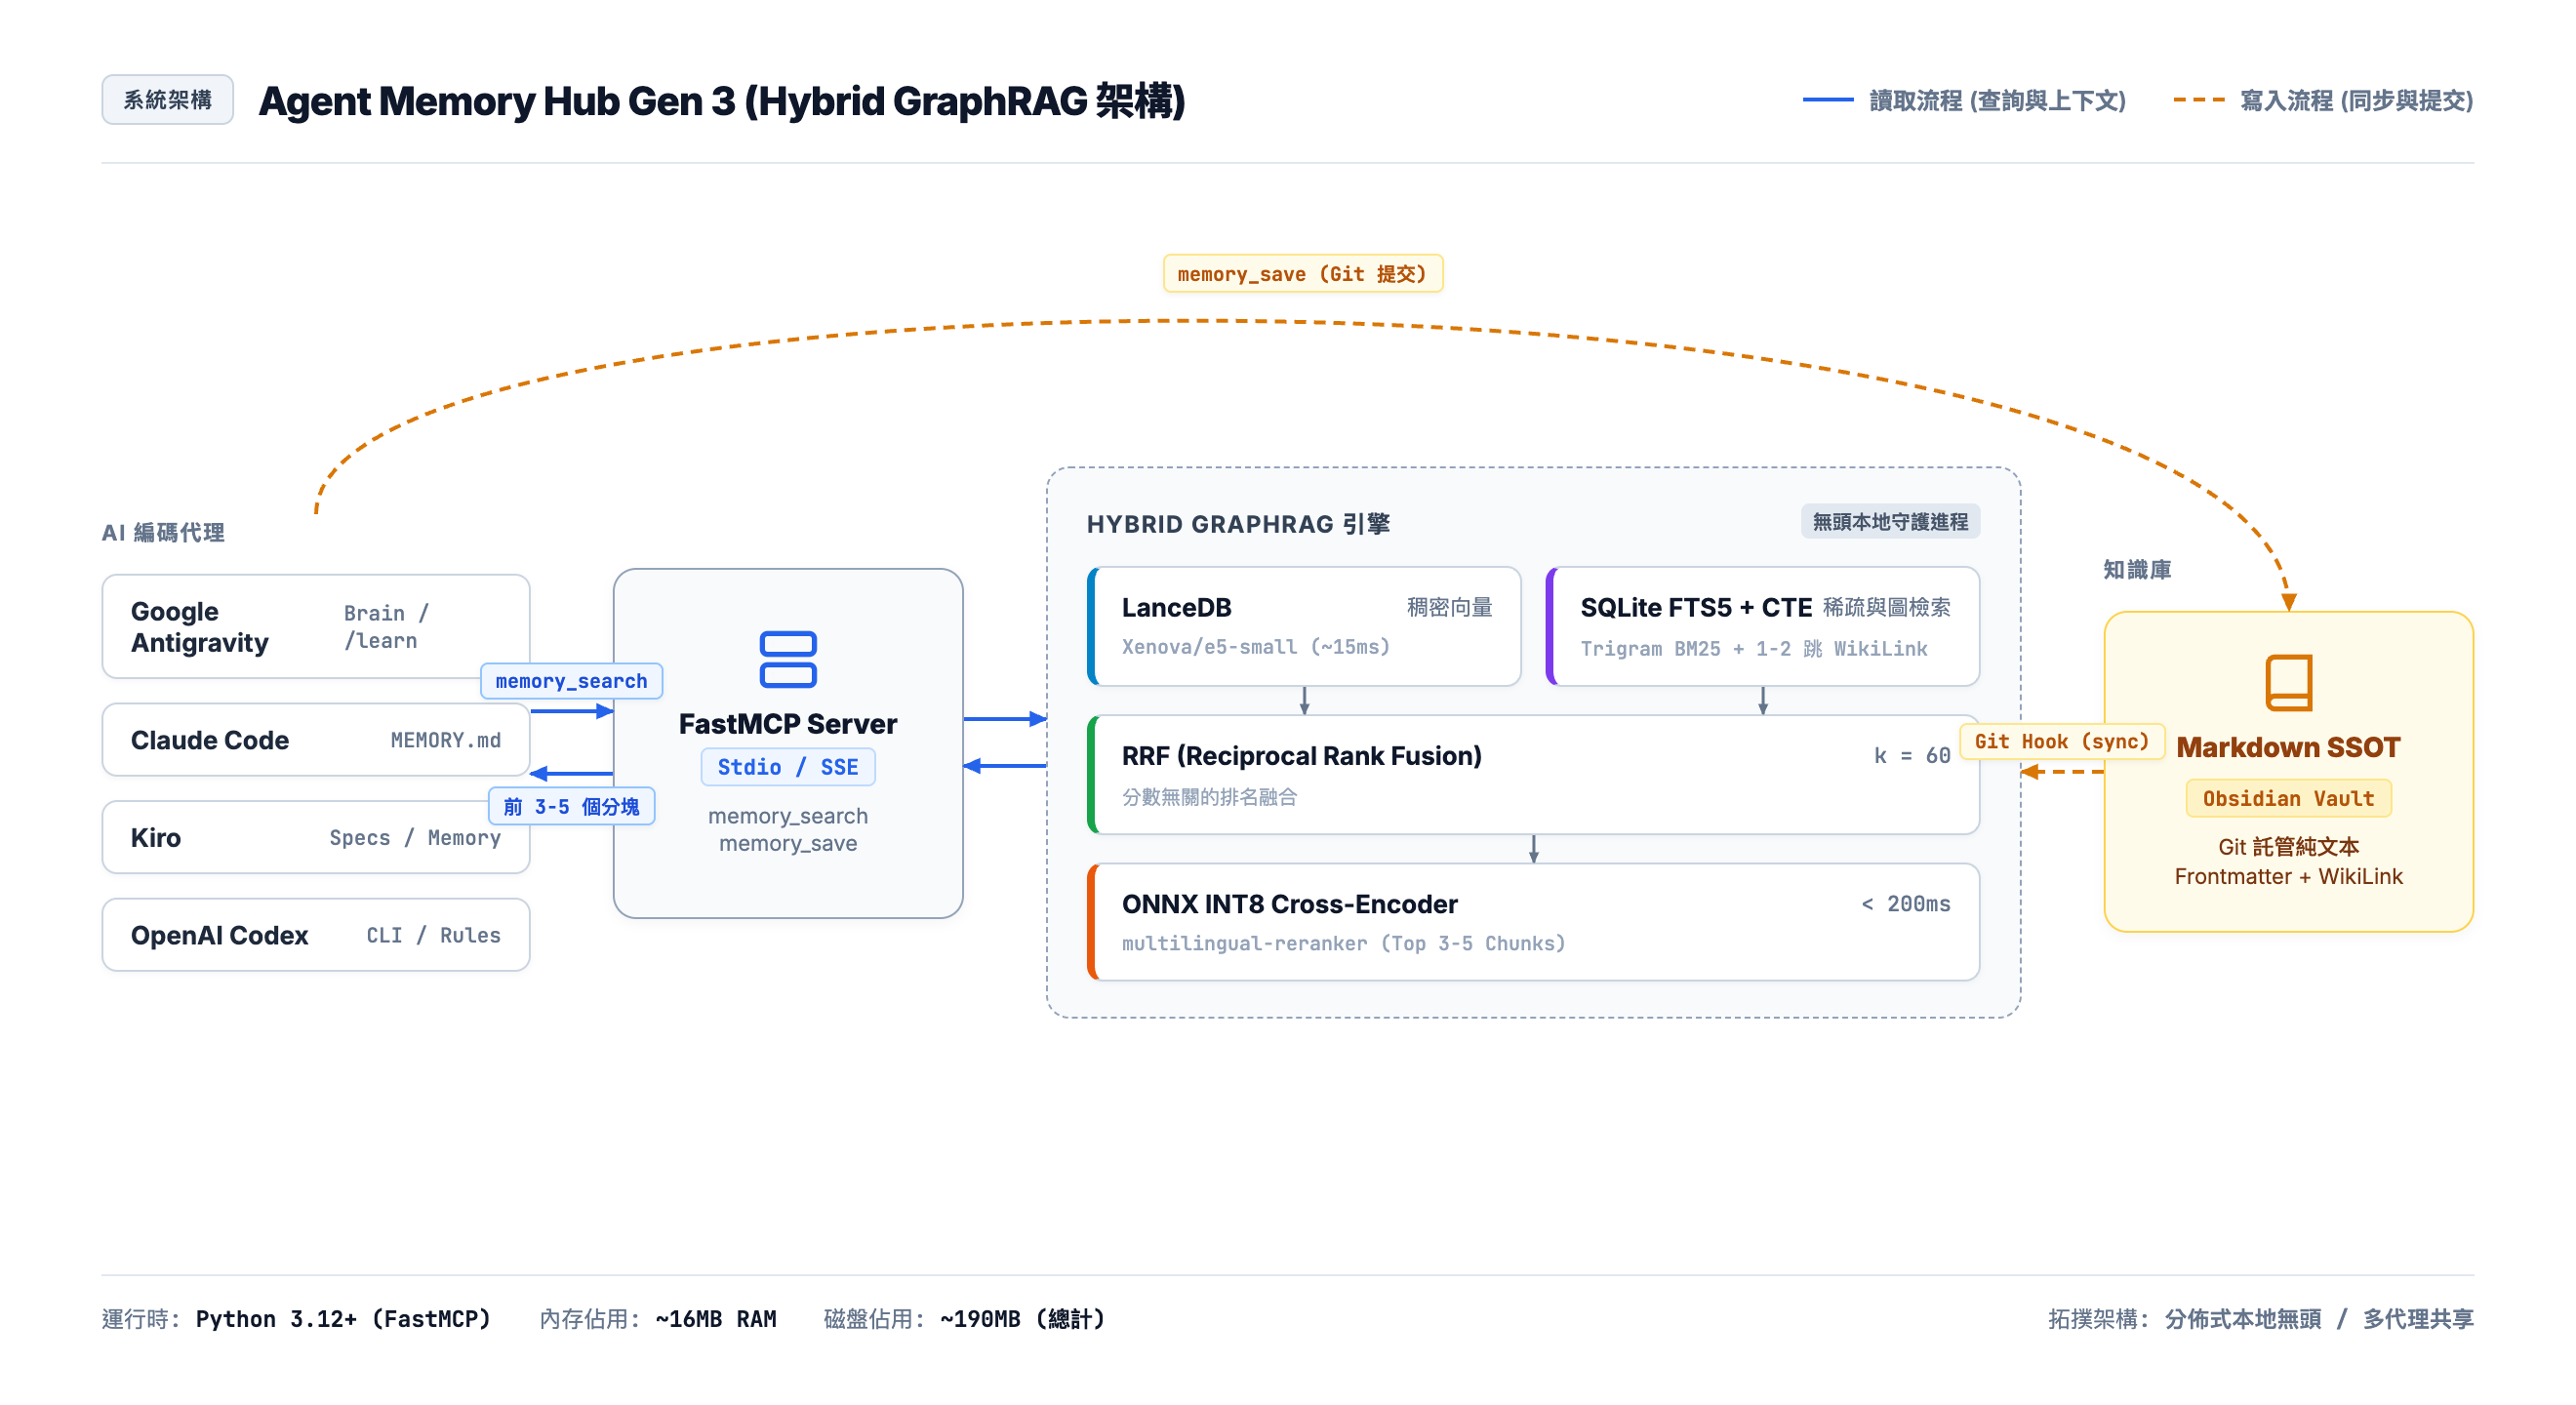This screenshot has width=2576, height=1405.
Task: Click the 分數無關的排名融合 subtitle
Action: pyautogui.click(x=1209, y=797)
